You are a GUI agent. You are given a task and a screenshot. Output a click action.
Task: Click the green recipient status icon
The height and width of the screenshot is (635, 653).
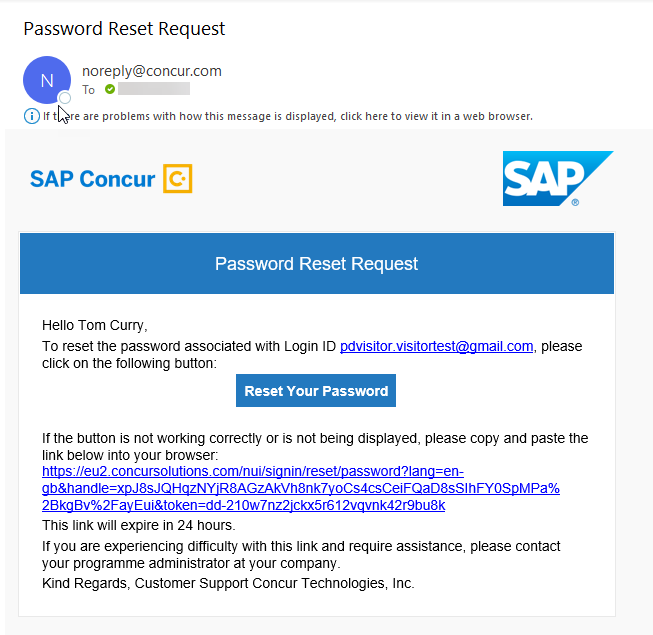coord(109,89)
